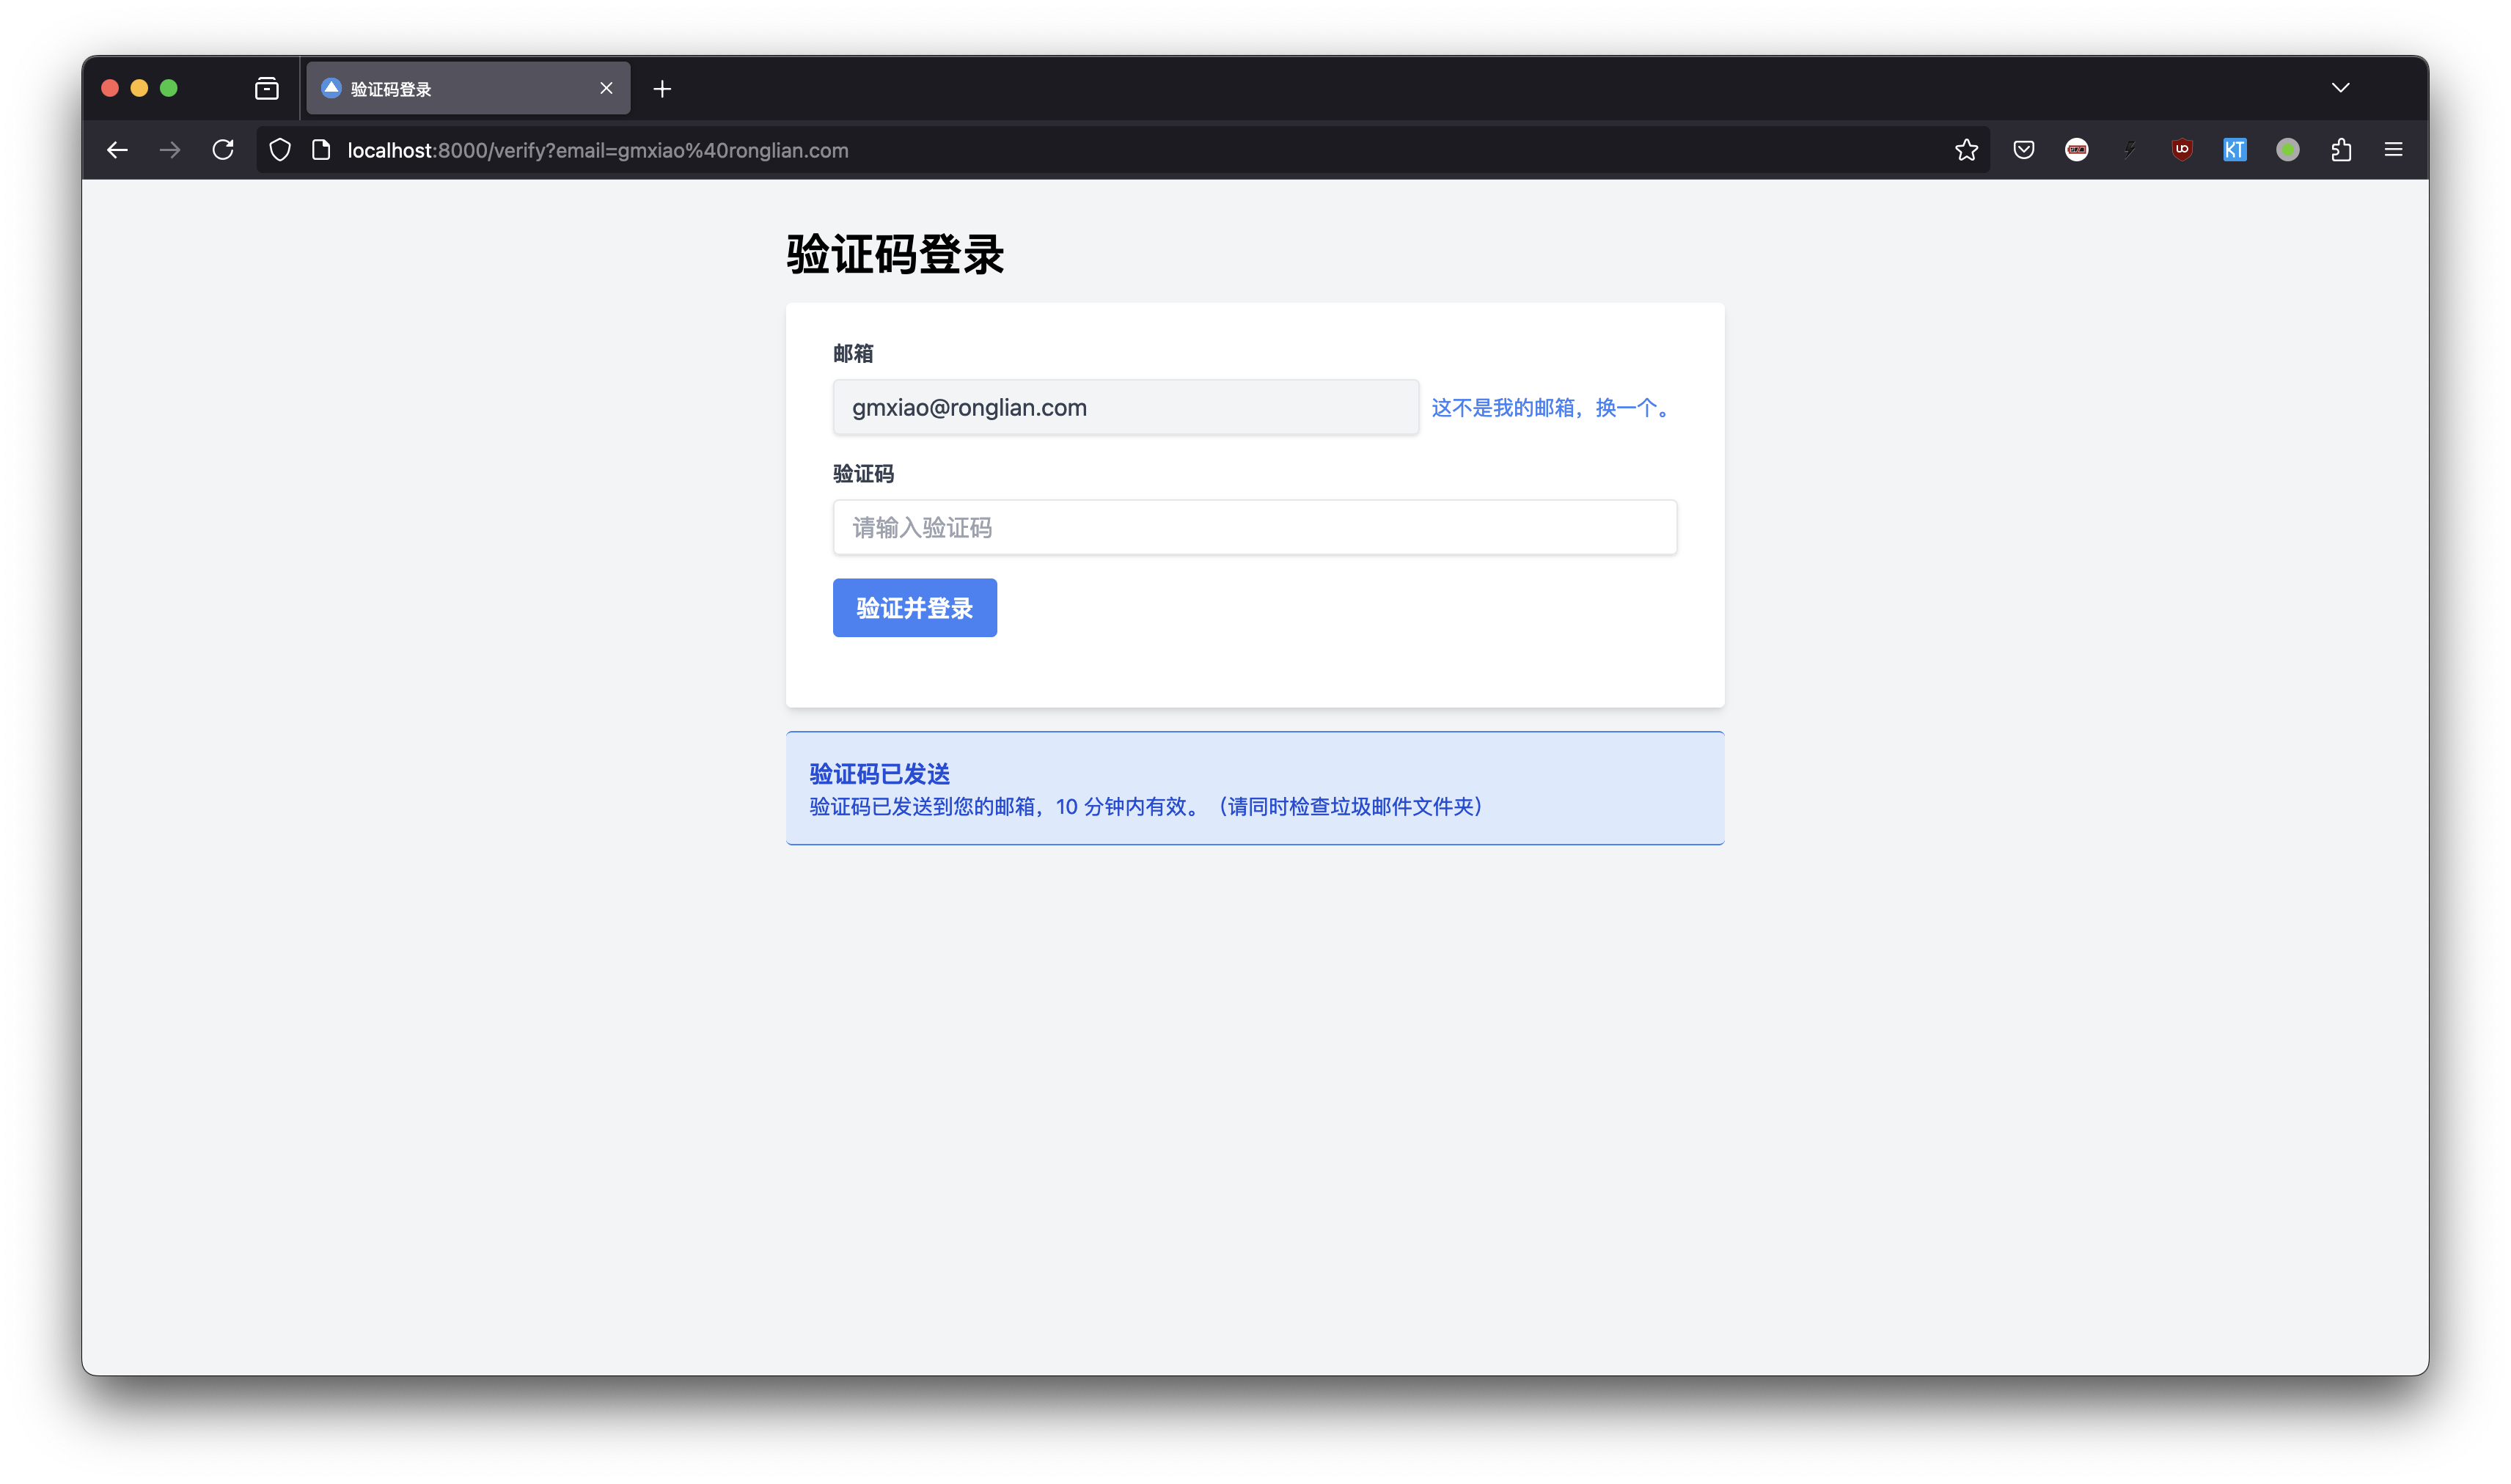
Task: Click the 验证并登录 button
Action: coord(914,608)
